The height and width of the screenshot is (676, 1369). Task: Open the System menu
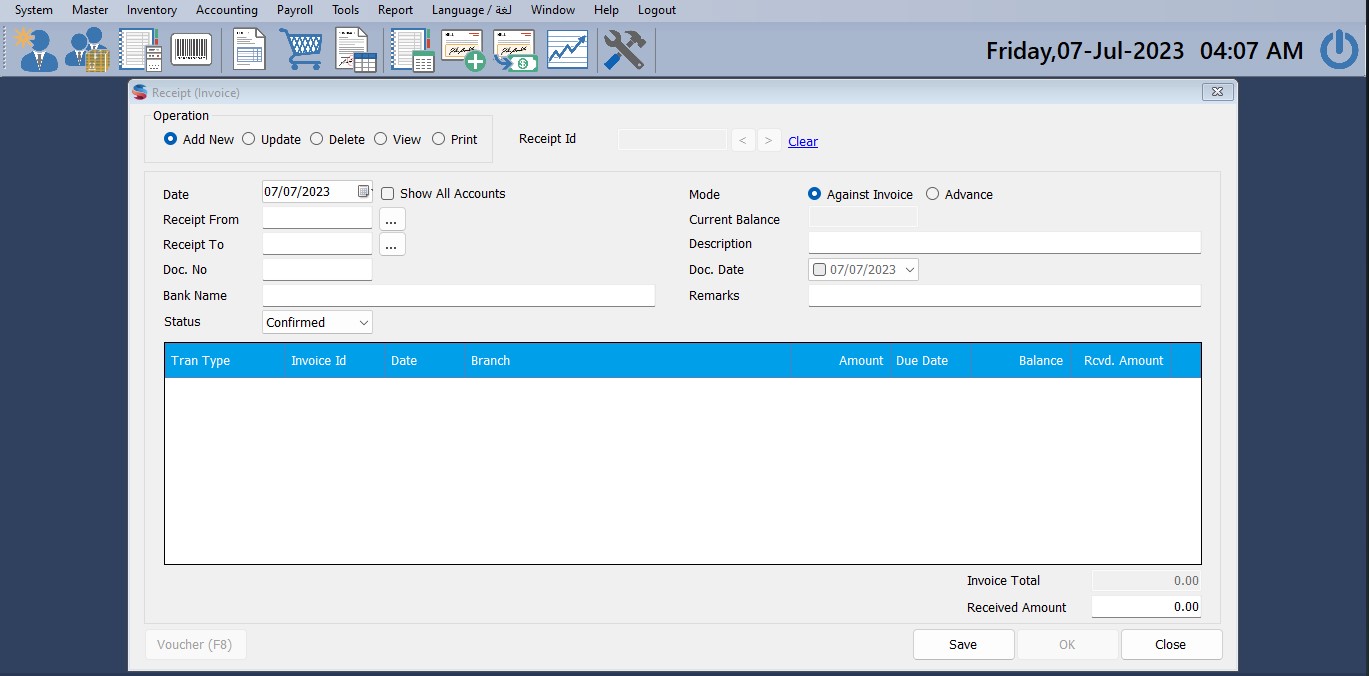point(34,10)
